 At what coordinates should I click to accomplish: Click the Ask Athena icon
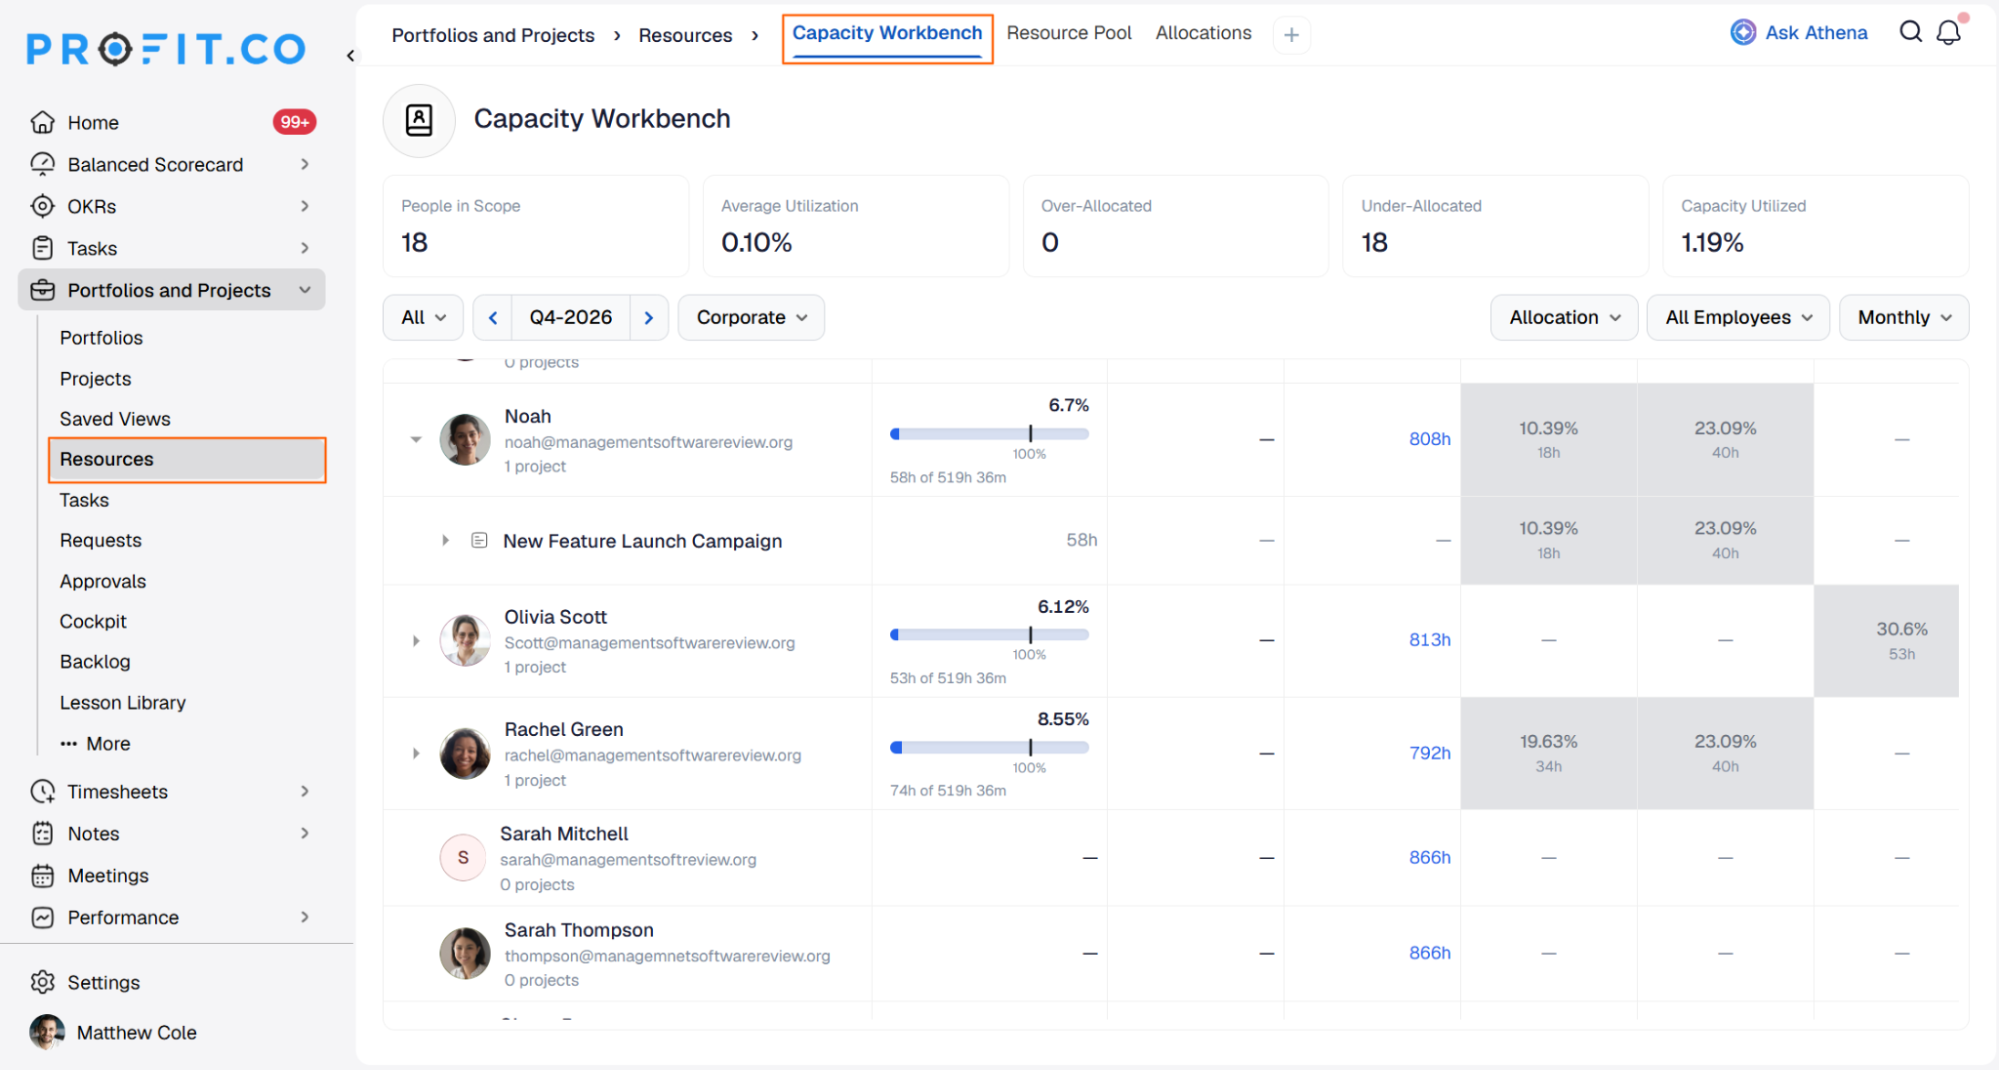pyautogui.click(x=1743, y=32)
